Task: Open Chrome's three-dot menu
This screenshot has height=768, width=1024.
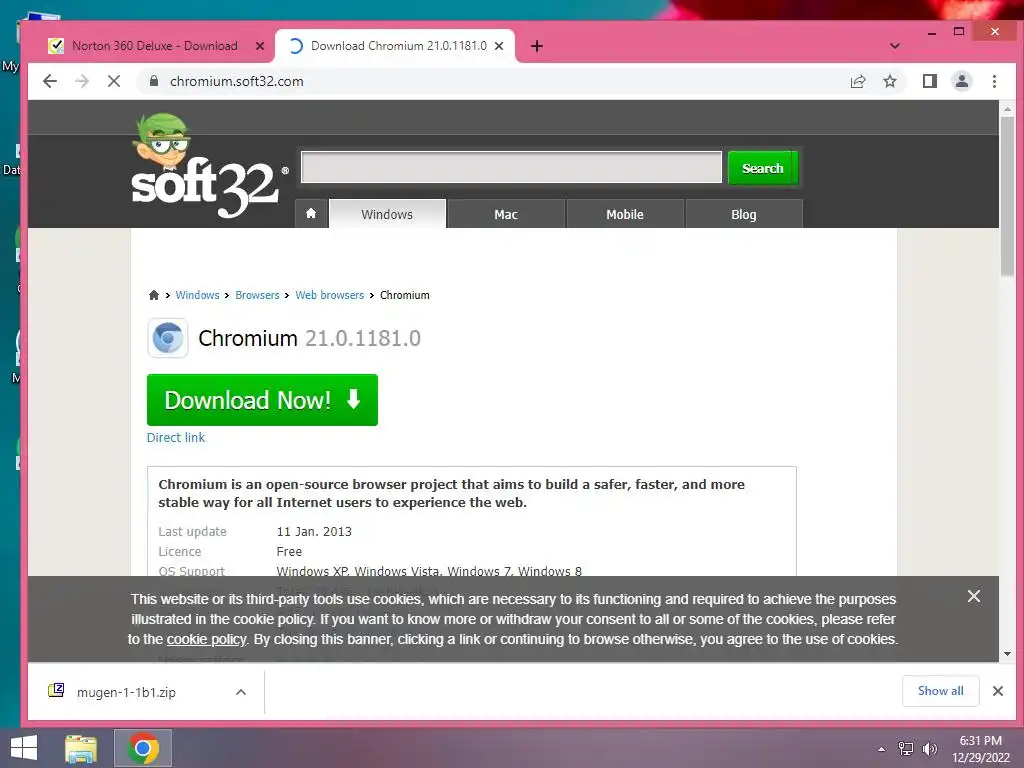Action: click(x=994, y=81)
